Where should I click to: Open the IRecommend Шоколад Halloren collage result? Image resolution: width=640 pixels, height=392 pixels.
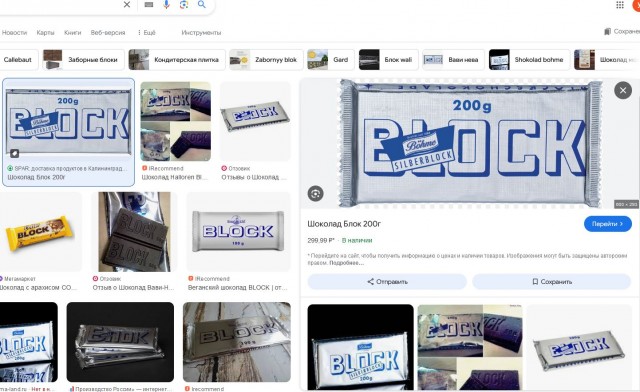pyautogui.click(x=176, y=121)
